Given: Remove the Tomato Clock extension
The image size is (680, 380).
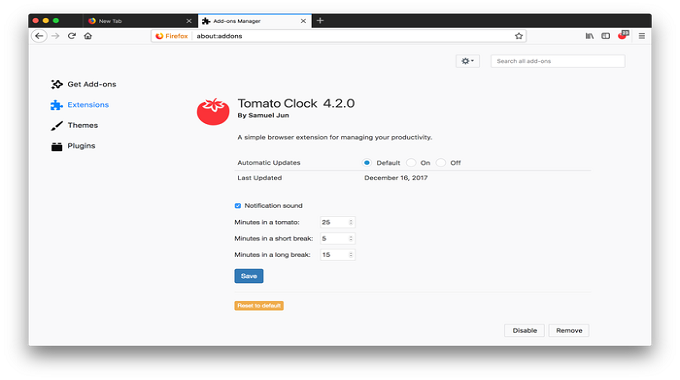Looking at the screenshot, I should pyautogui.click(x=569, y=331).
